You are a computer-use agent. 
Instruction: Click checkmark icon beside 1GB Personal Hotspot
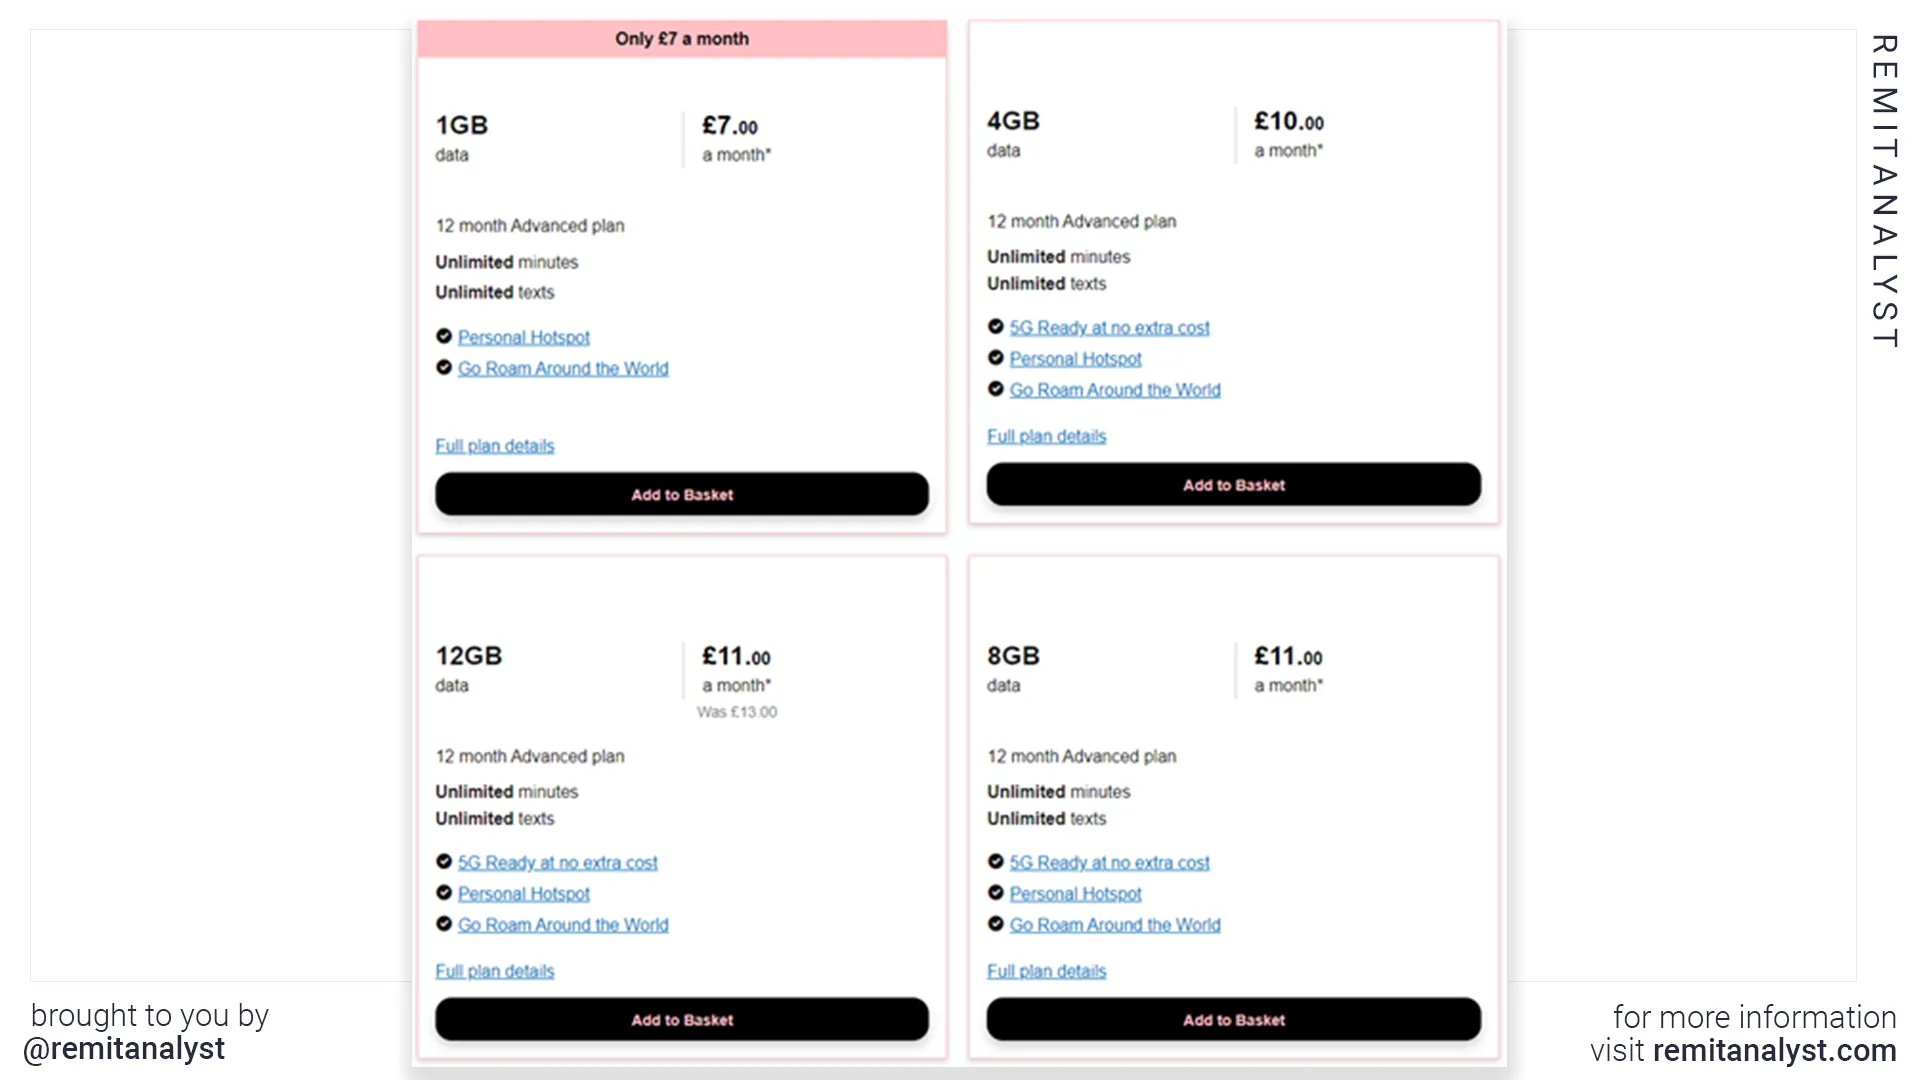pos(444,336)
